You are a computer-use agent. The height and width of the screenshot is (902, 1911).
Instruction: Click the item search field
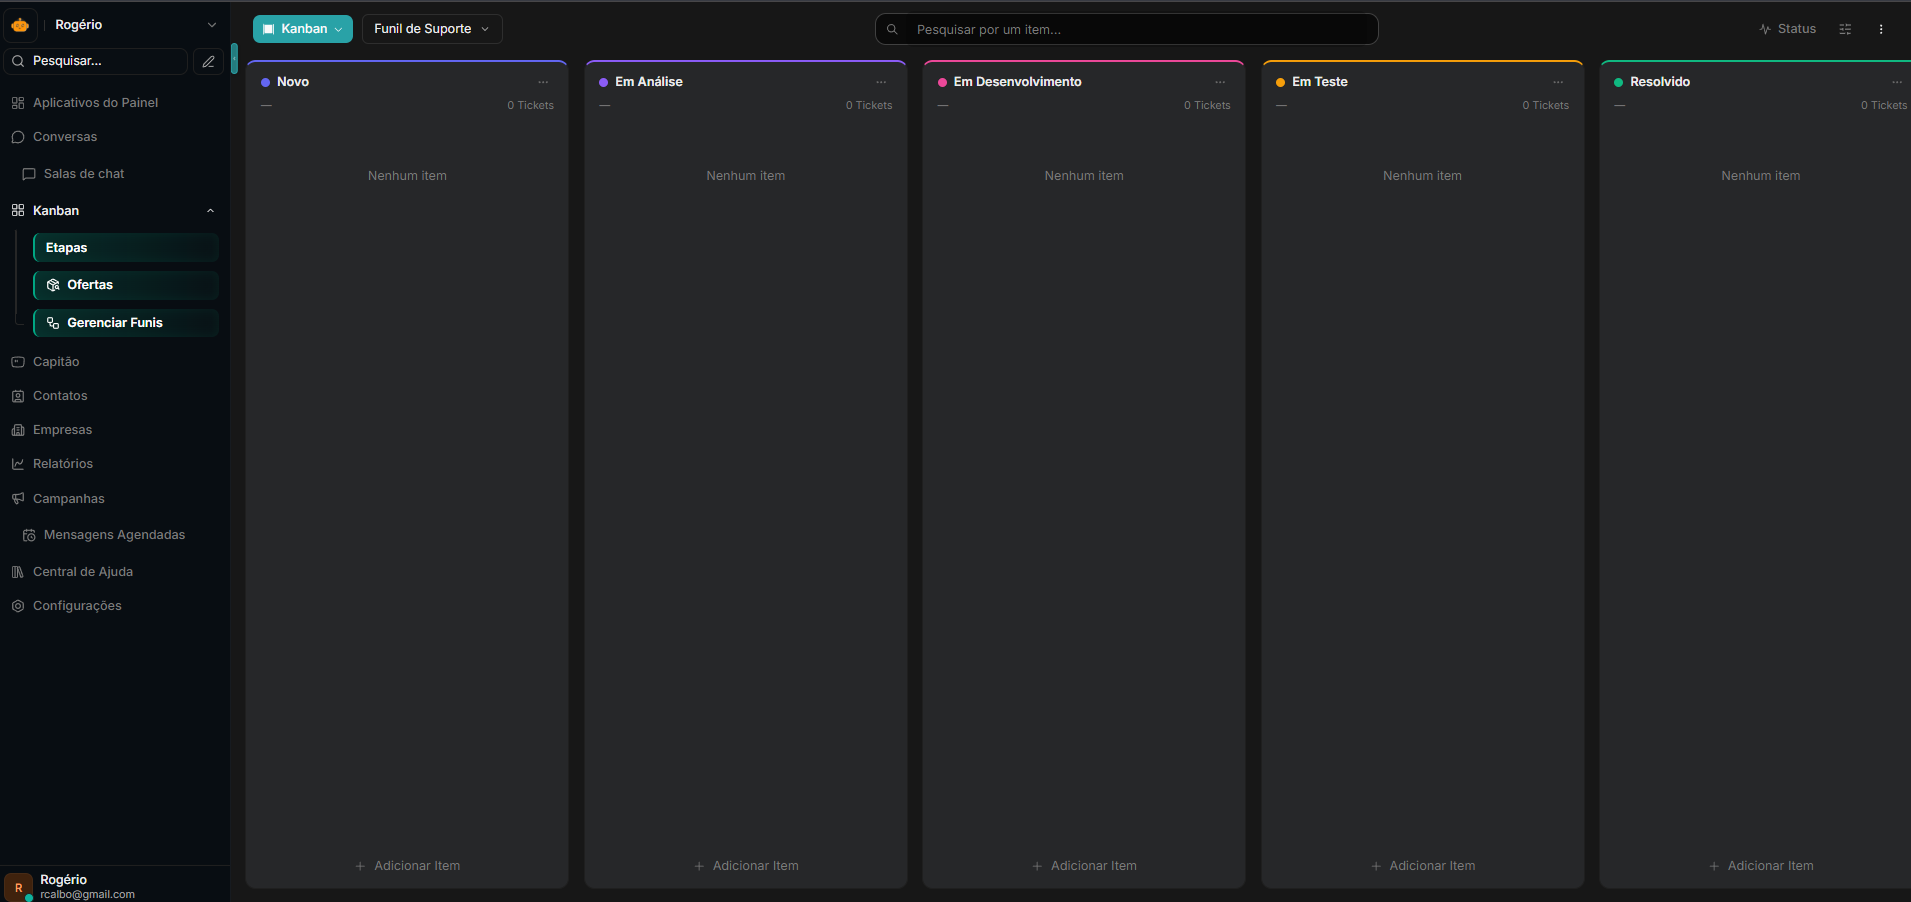coord(1127,29)
